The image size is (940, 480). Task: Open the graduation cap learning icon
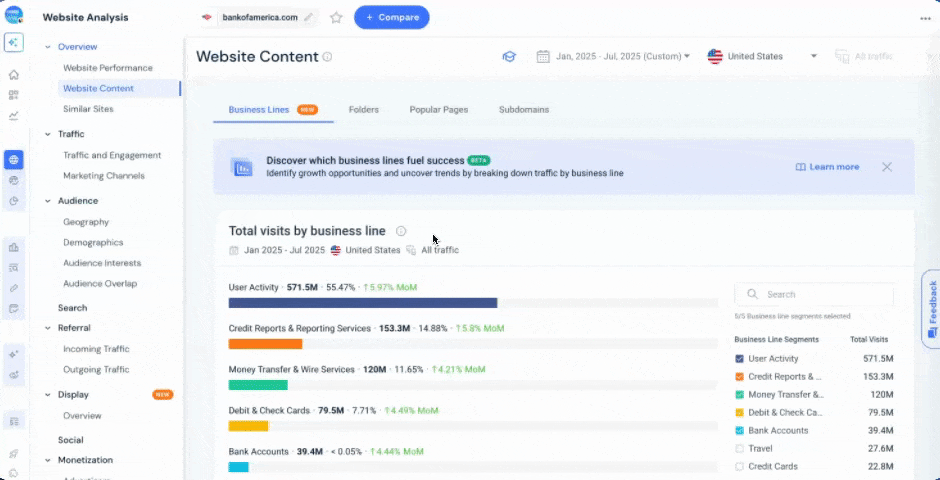[509, 56]
